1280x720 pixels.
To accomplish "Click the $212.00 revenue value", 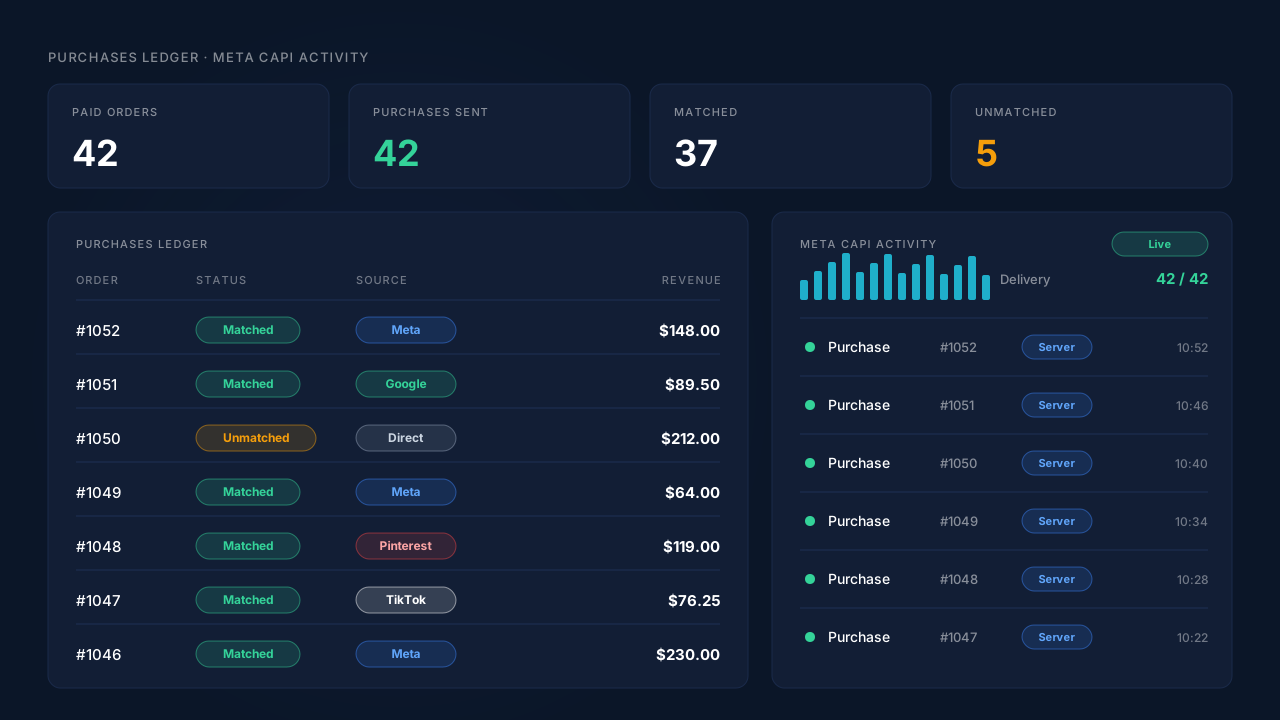I will tap(690, 439).
